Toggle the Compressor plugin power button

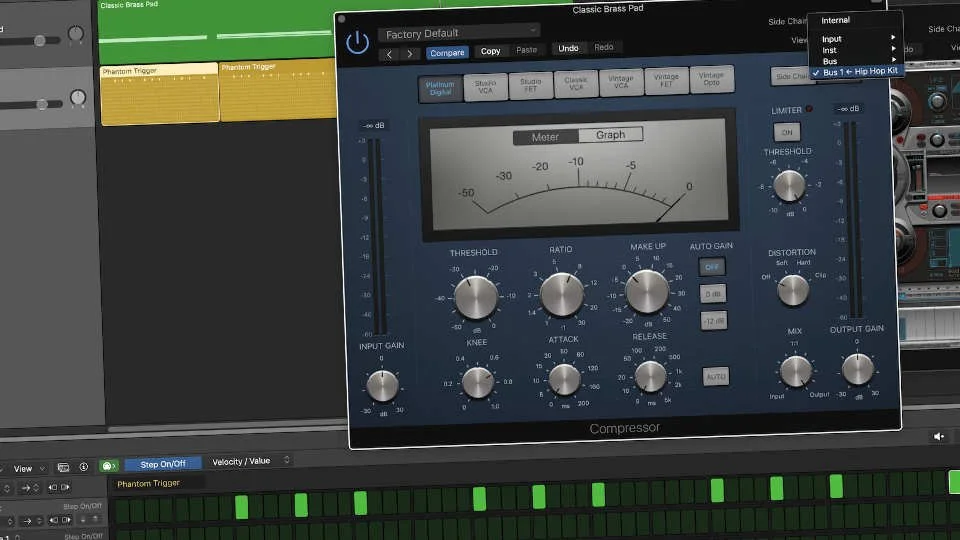[x=358, y=43]
